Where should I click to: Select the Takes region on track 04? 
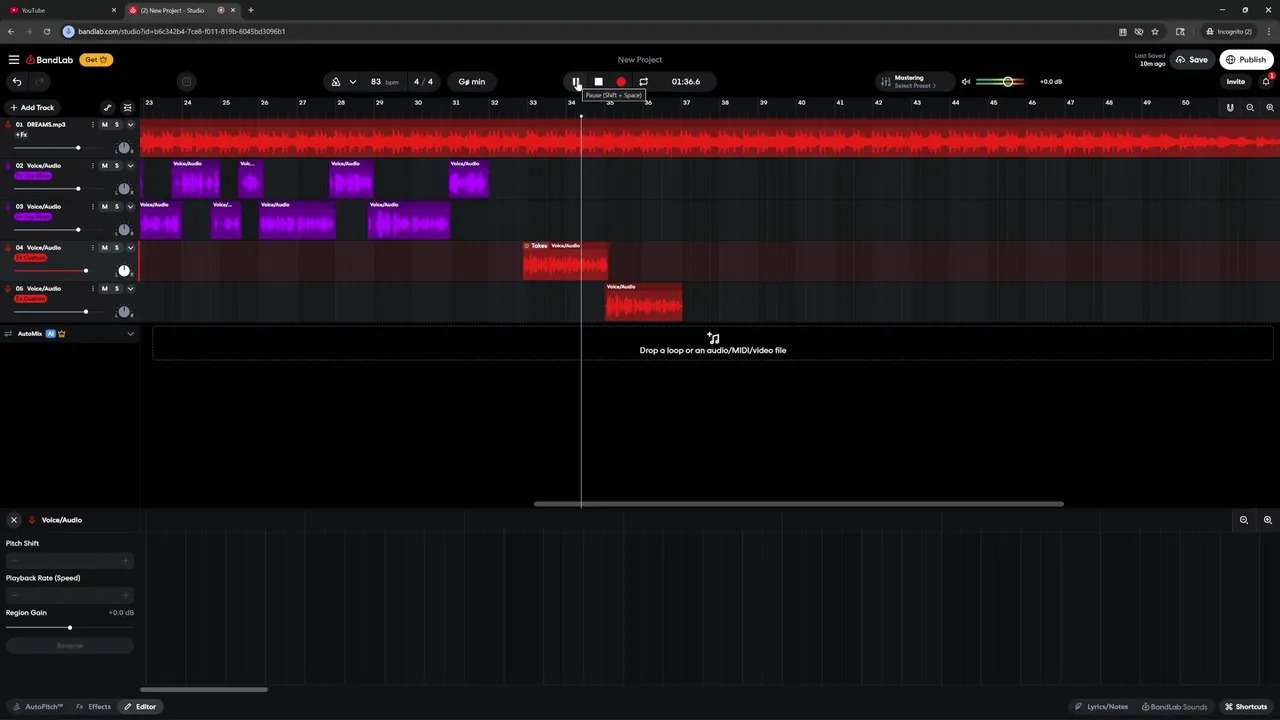[565, 261]
